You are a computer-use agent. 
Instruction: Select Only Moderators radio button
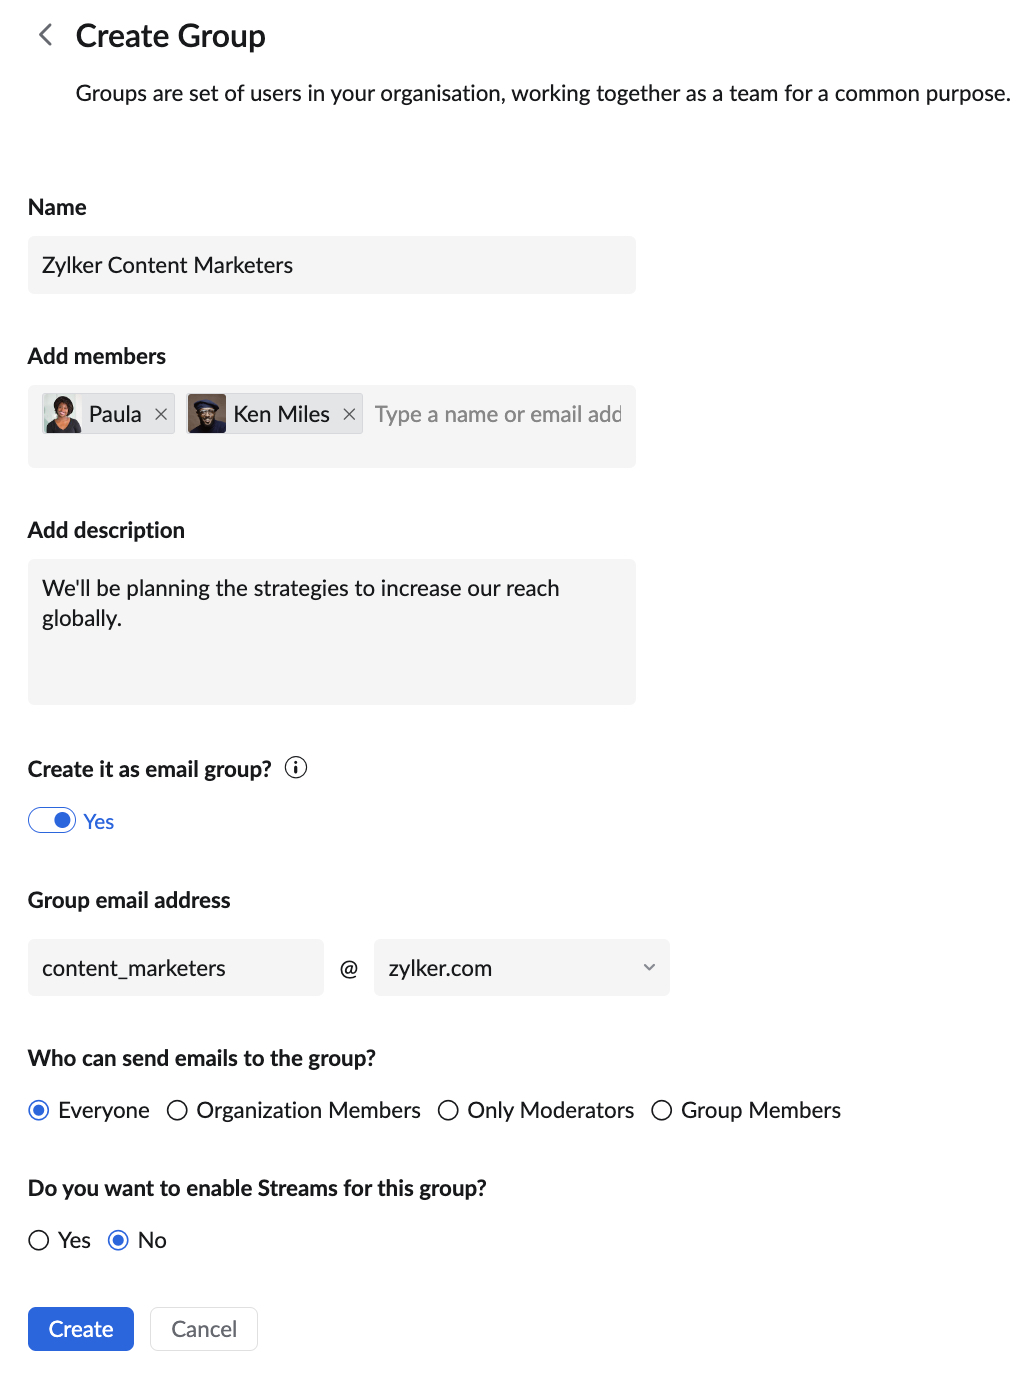[x=448, y=1111]
